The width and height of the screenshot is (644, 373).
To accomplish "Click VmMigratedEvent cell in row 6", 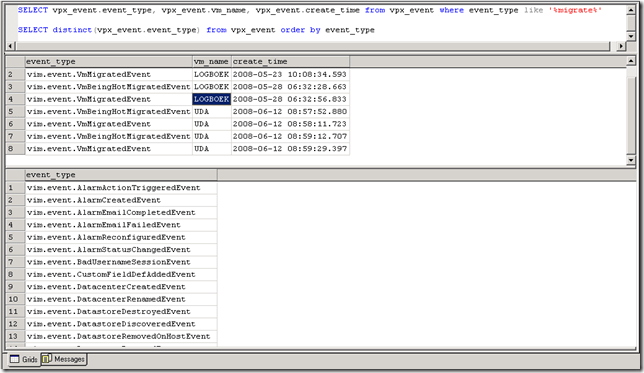I will click(109, 124).
